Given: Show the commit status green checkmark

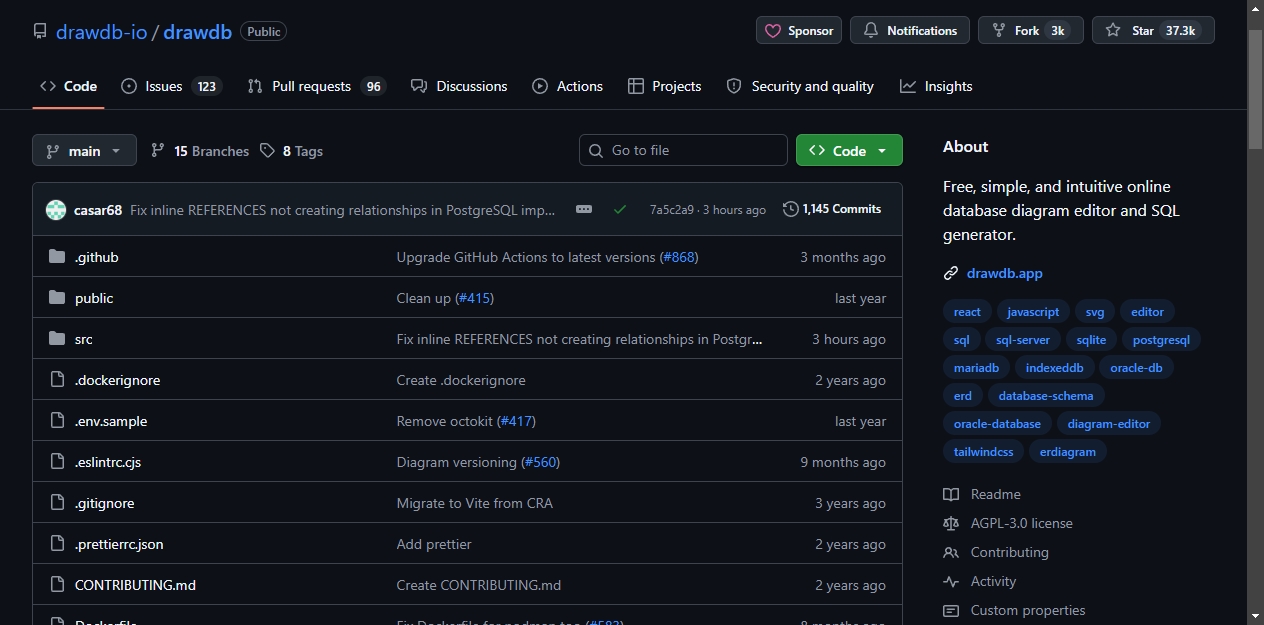Looking at the screenshot, I should [620, 209].
